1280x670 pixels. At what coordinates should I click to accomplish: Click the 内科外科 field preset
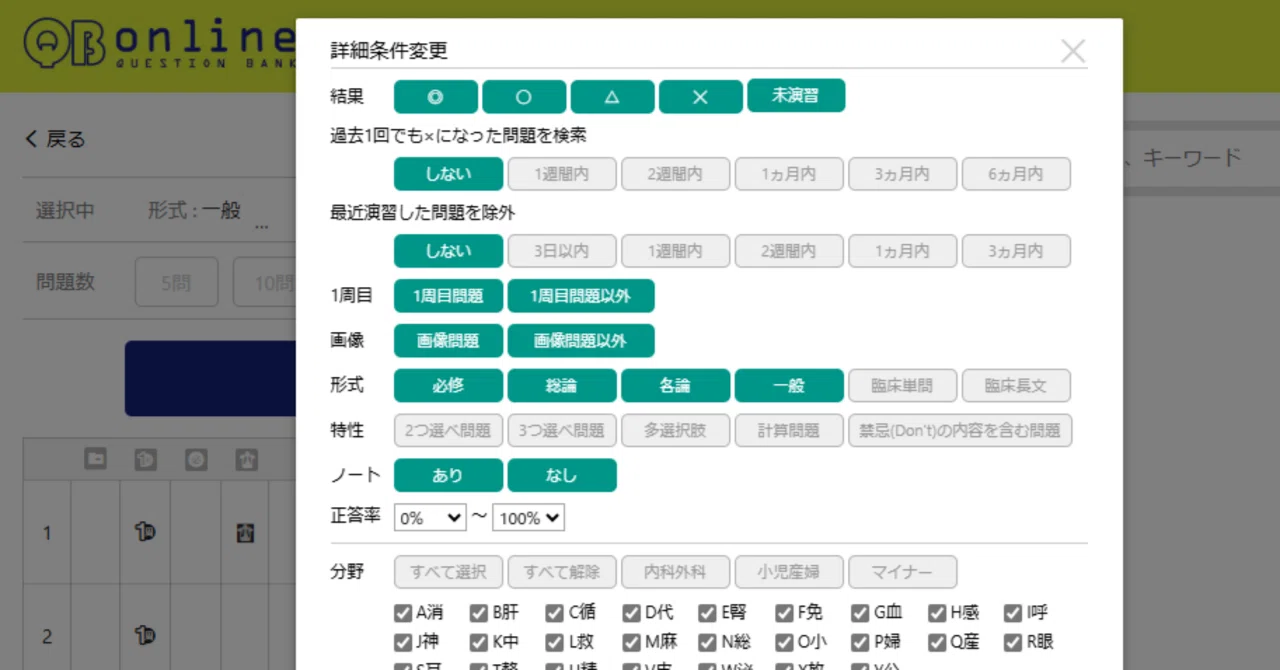(x=675, y=573)
